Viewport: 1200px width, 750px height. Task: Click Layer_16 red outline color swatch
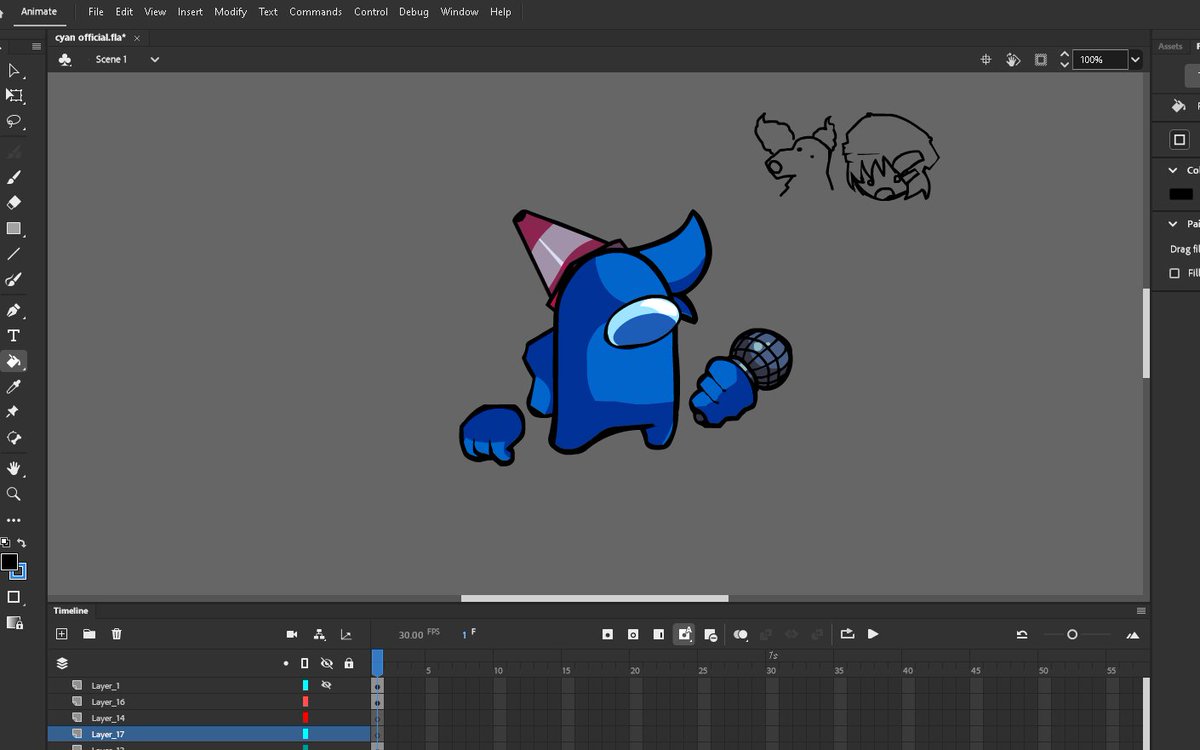coord(305,702)
